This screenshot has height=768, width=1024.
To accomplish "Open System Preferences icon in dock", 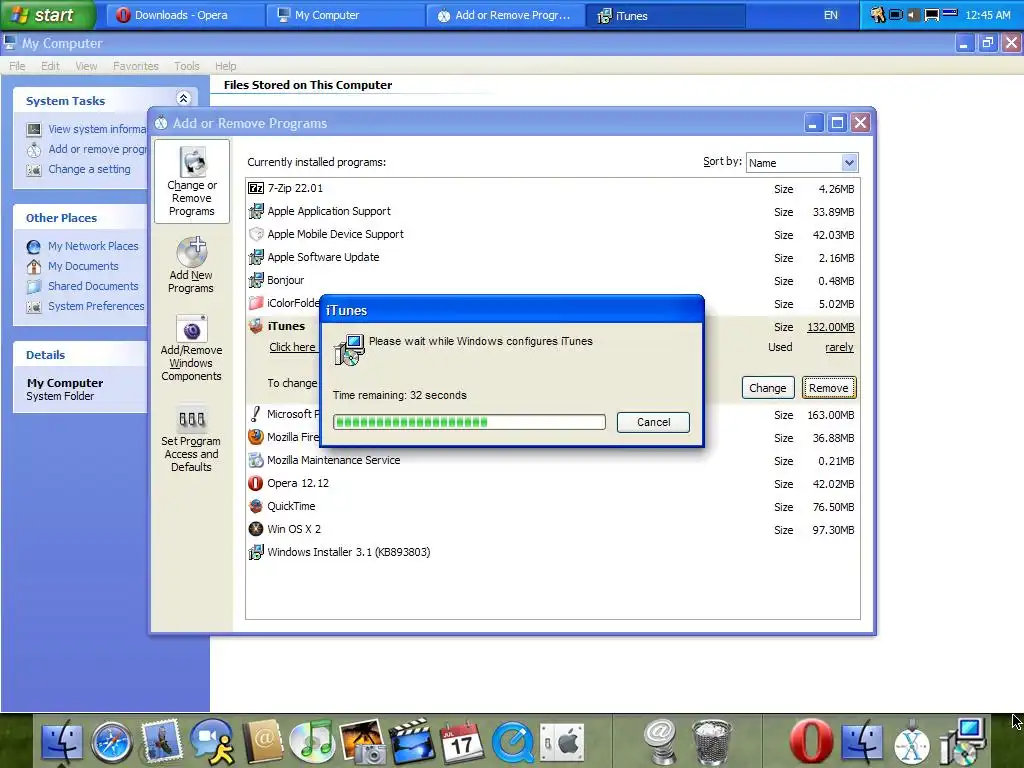I will (x=562, y=743).
